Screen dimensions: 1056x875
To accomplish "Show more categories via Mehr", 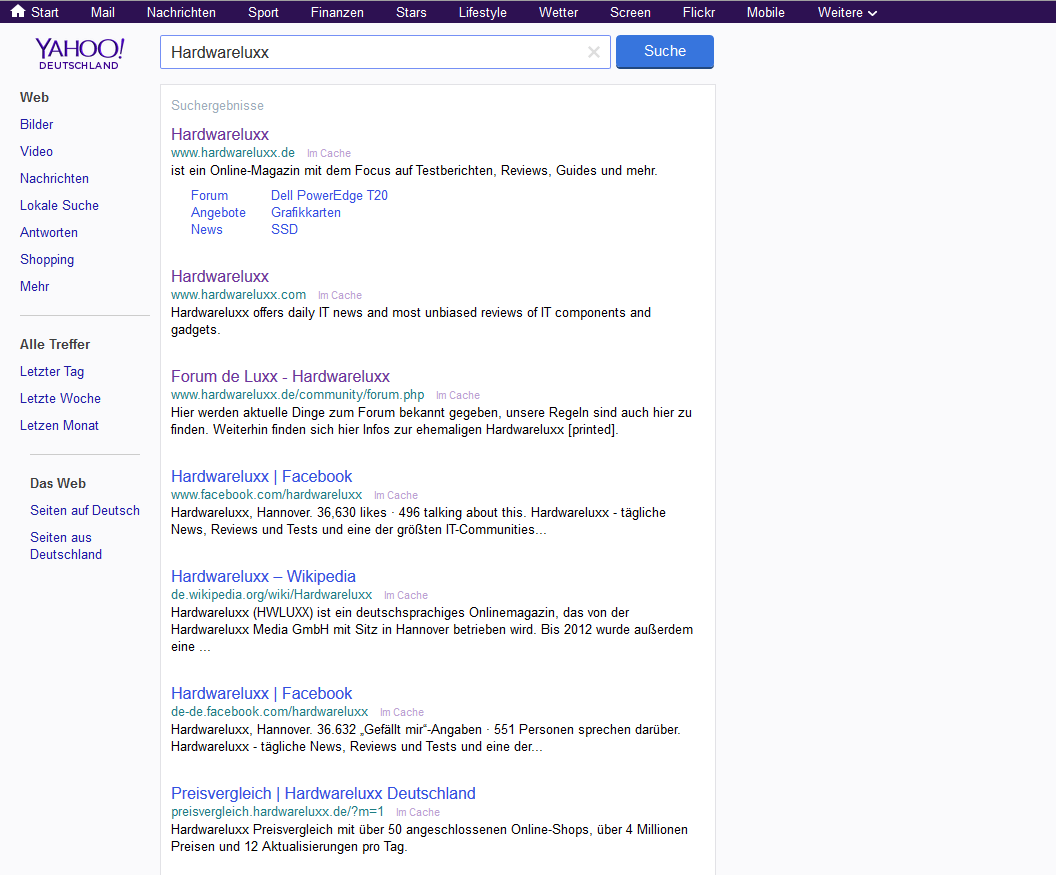I will click(x=34, y=286).
